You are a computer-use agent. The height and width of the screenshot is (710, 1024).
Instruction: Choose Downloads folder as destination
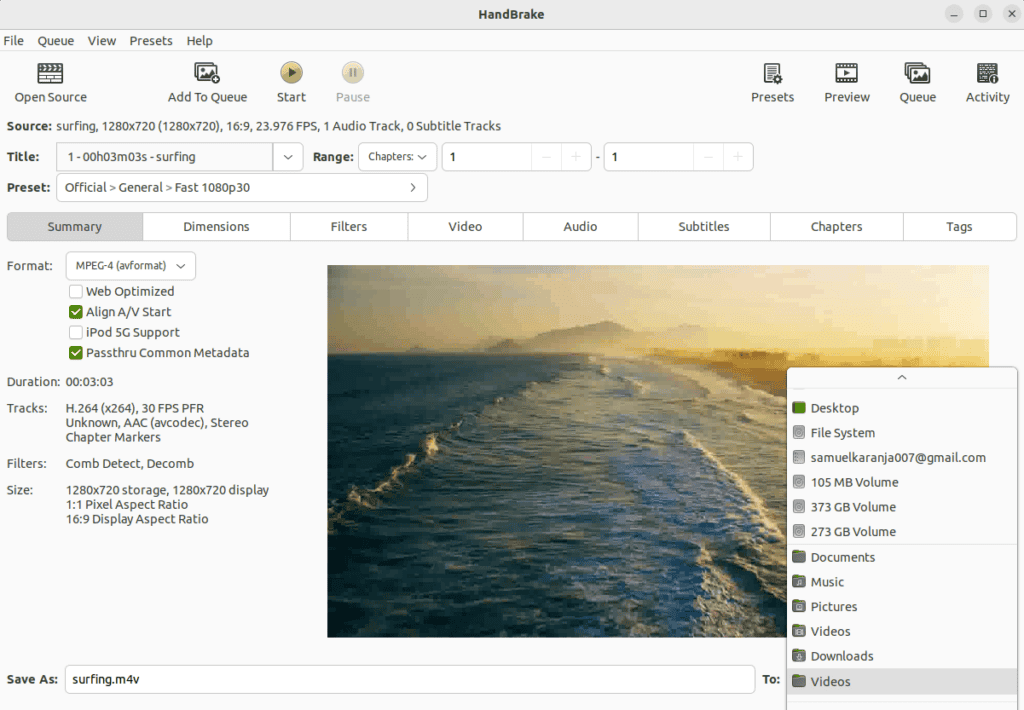pos(902,656)
